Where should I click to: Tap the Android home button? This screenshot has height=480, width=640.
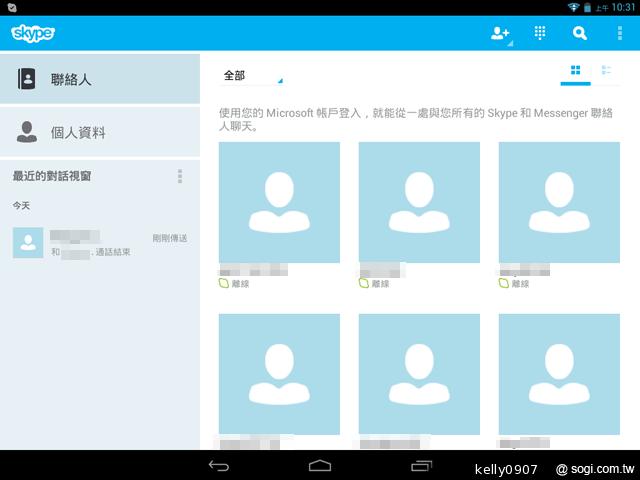click(320, 466)
